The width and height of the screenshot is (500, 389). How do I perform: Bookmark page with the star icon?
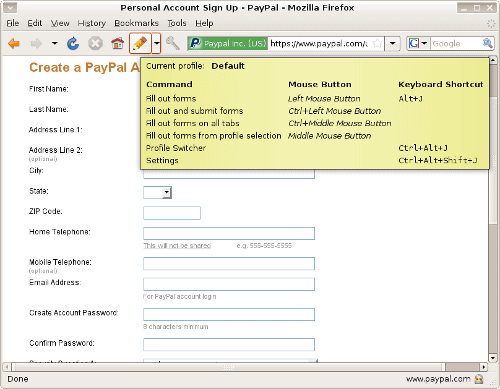(x=377, y=43)
